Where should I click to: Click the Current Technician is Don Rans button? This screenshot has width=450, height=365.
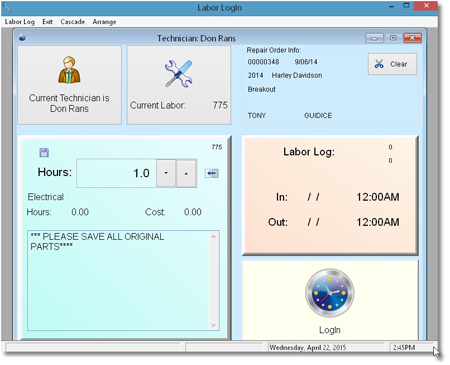point(69,85)
